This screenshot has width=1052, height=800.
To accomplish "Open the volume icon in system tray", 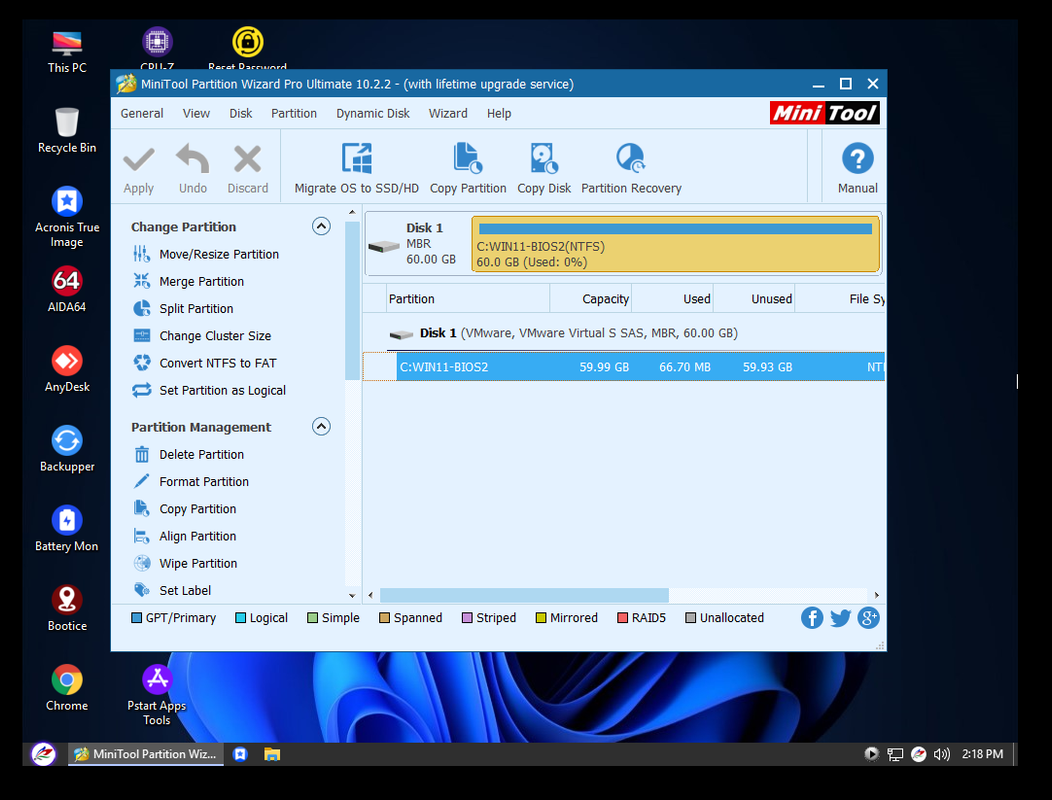I will pos(941,754).
